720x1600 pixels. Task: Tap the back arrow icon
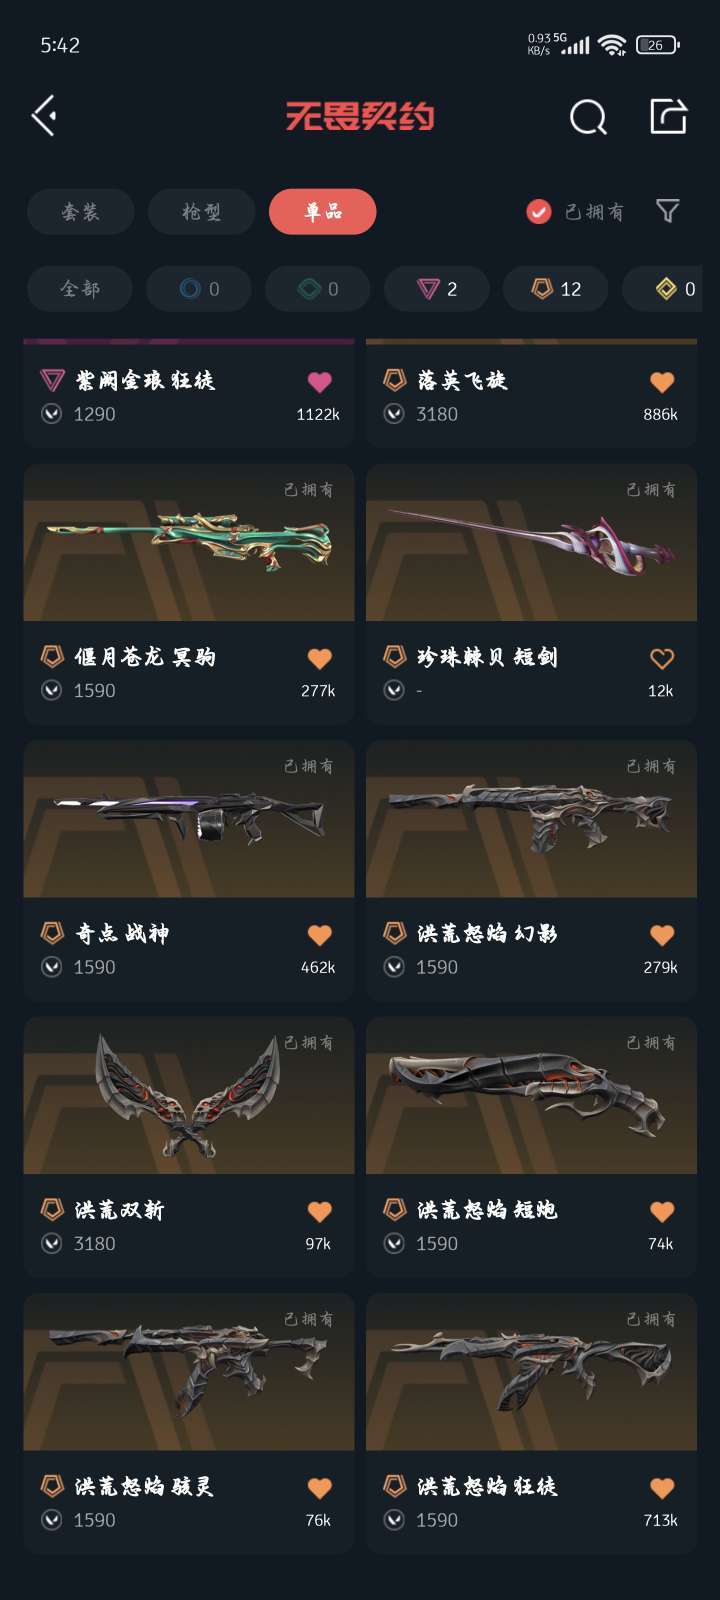pyautogui.click(x=45, y=116)
